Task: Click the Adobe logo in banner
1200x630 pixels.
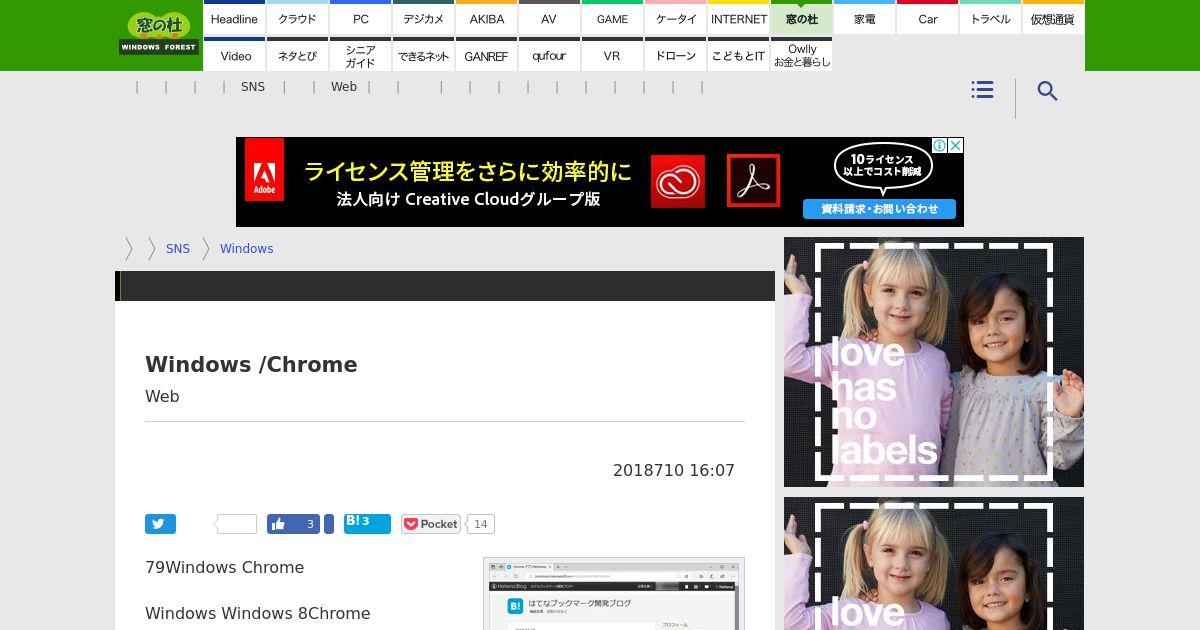Action: point(264,171)
